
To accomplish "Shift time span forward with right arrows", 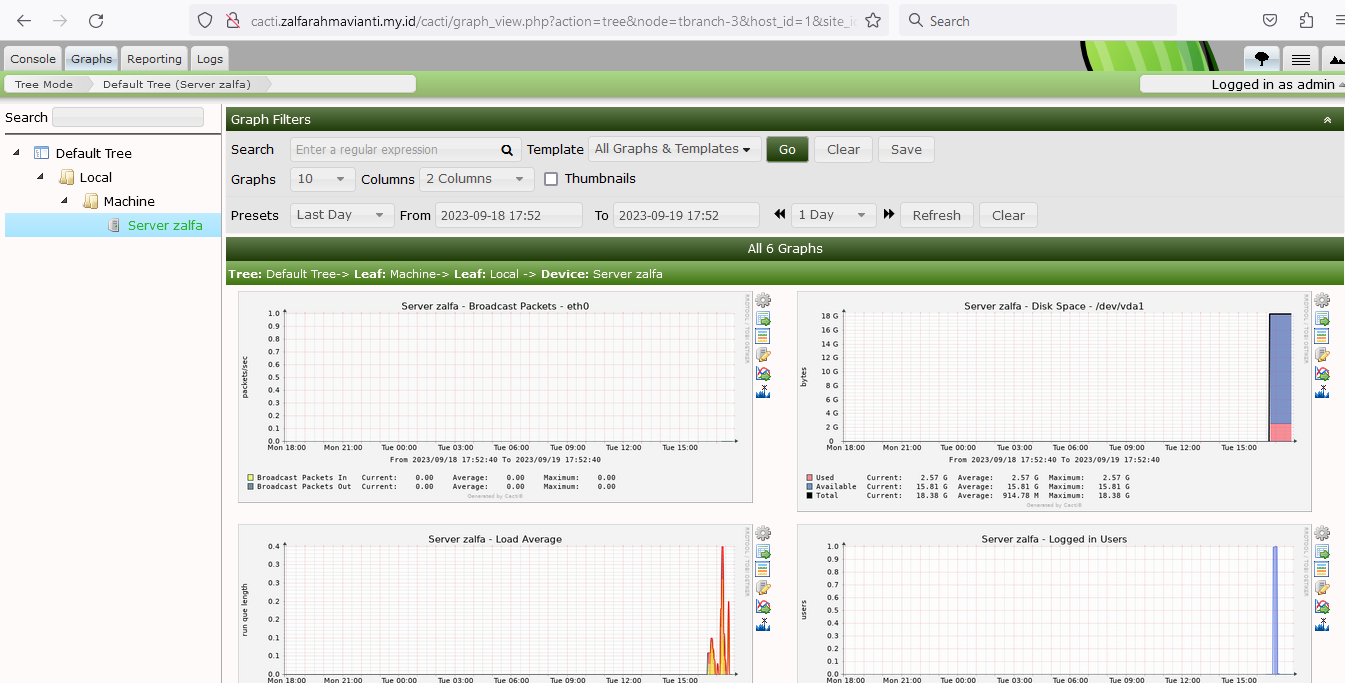I will pyautogui.click(x=888, y=215).
